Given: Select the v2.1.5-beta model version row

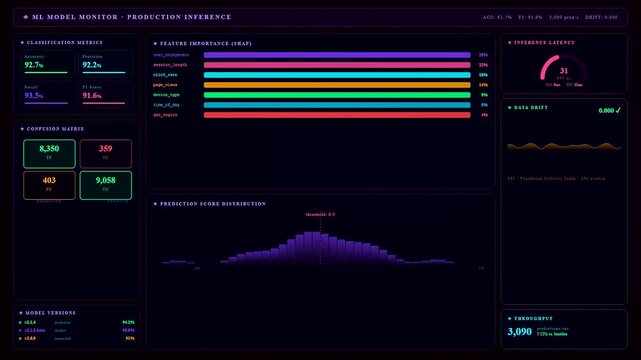Looking at the screenshot, I should [77, 330].
